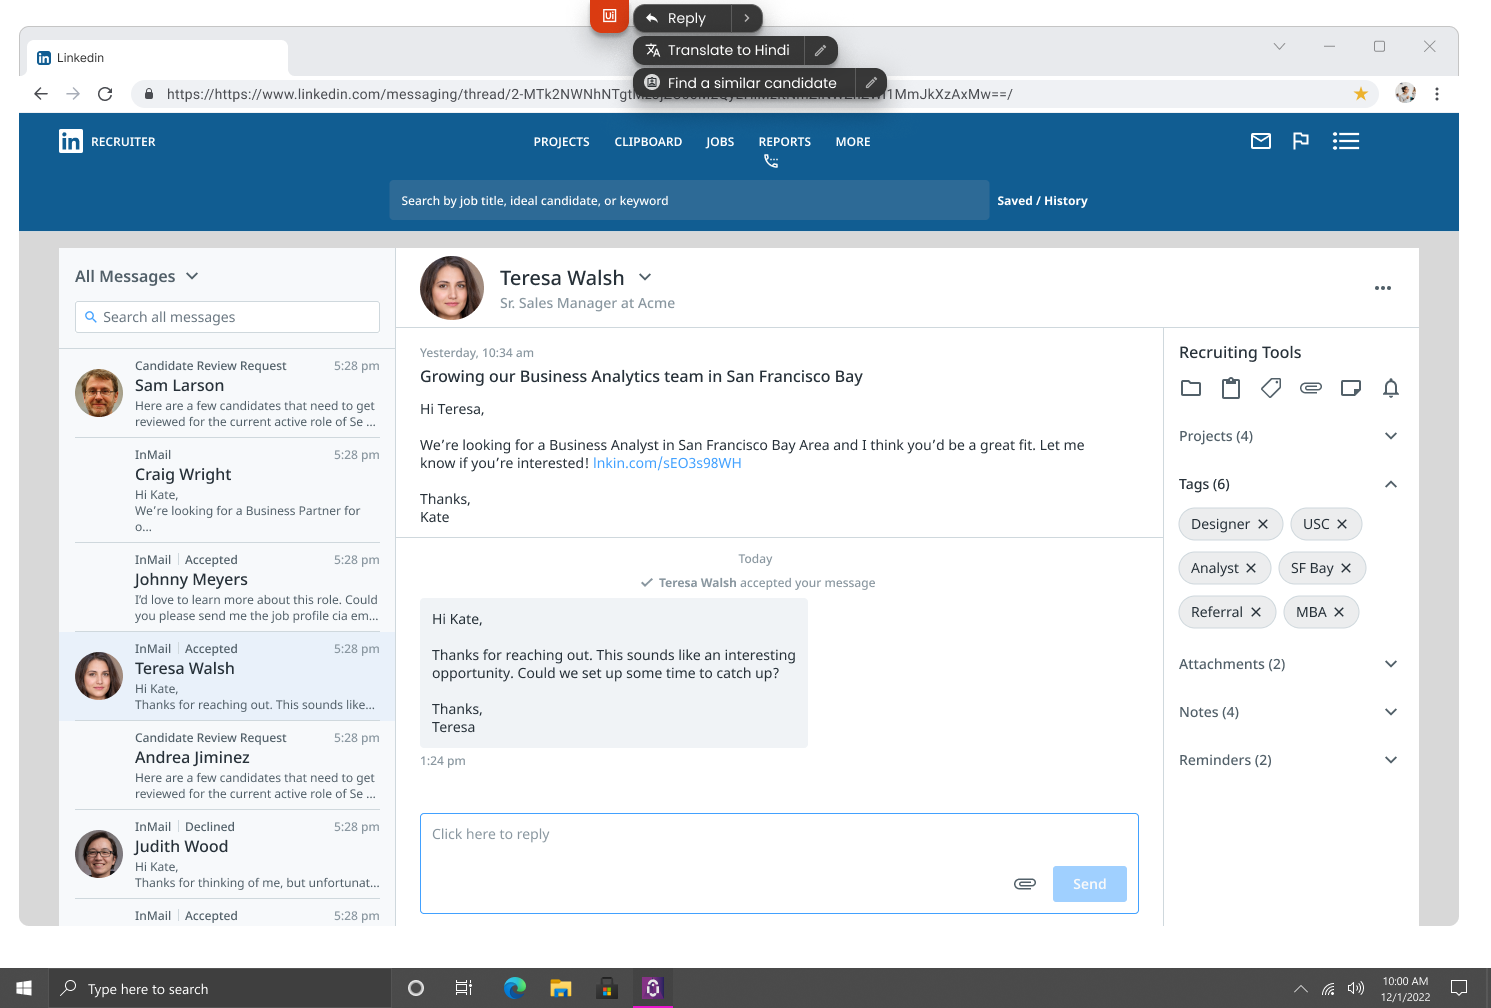Open Craig Wright's InMail
This screenshot has height=1008, width=1491.
227,490
